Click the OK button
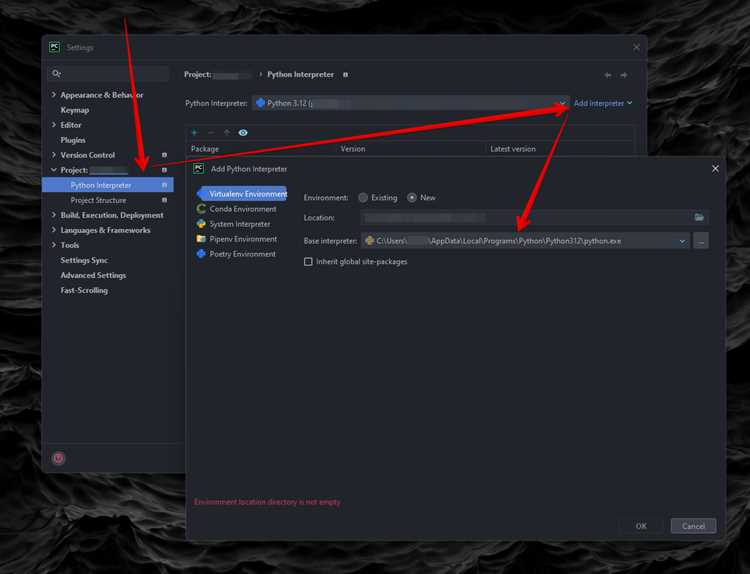 [x=641, y=526]
